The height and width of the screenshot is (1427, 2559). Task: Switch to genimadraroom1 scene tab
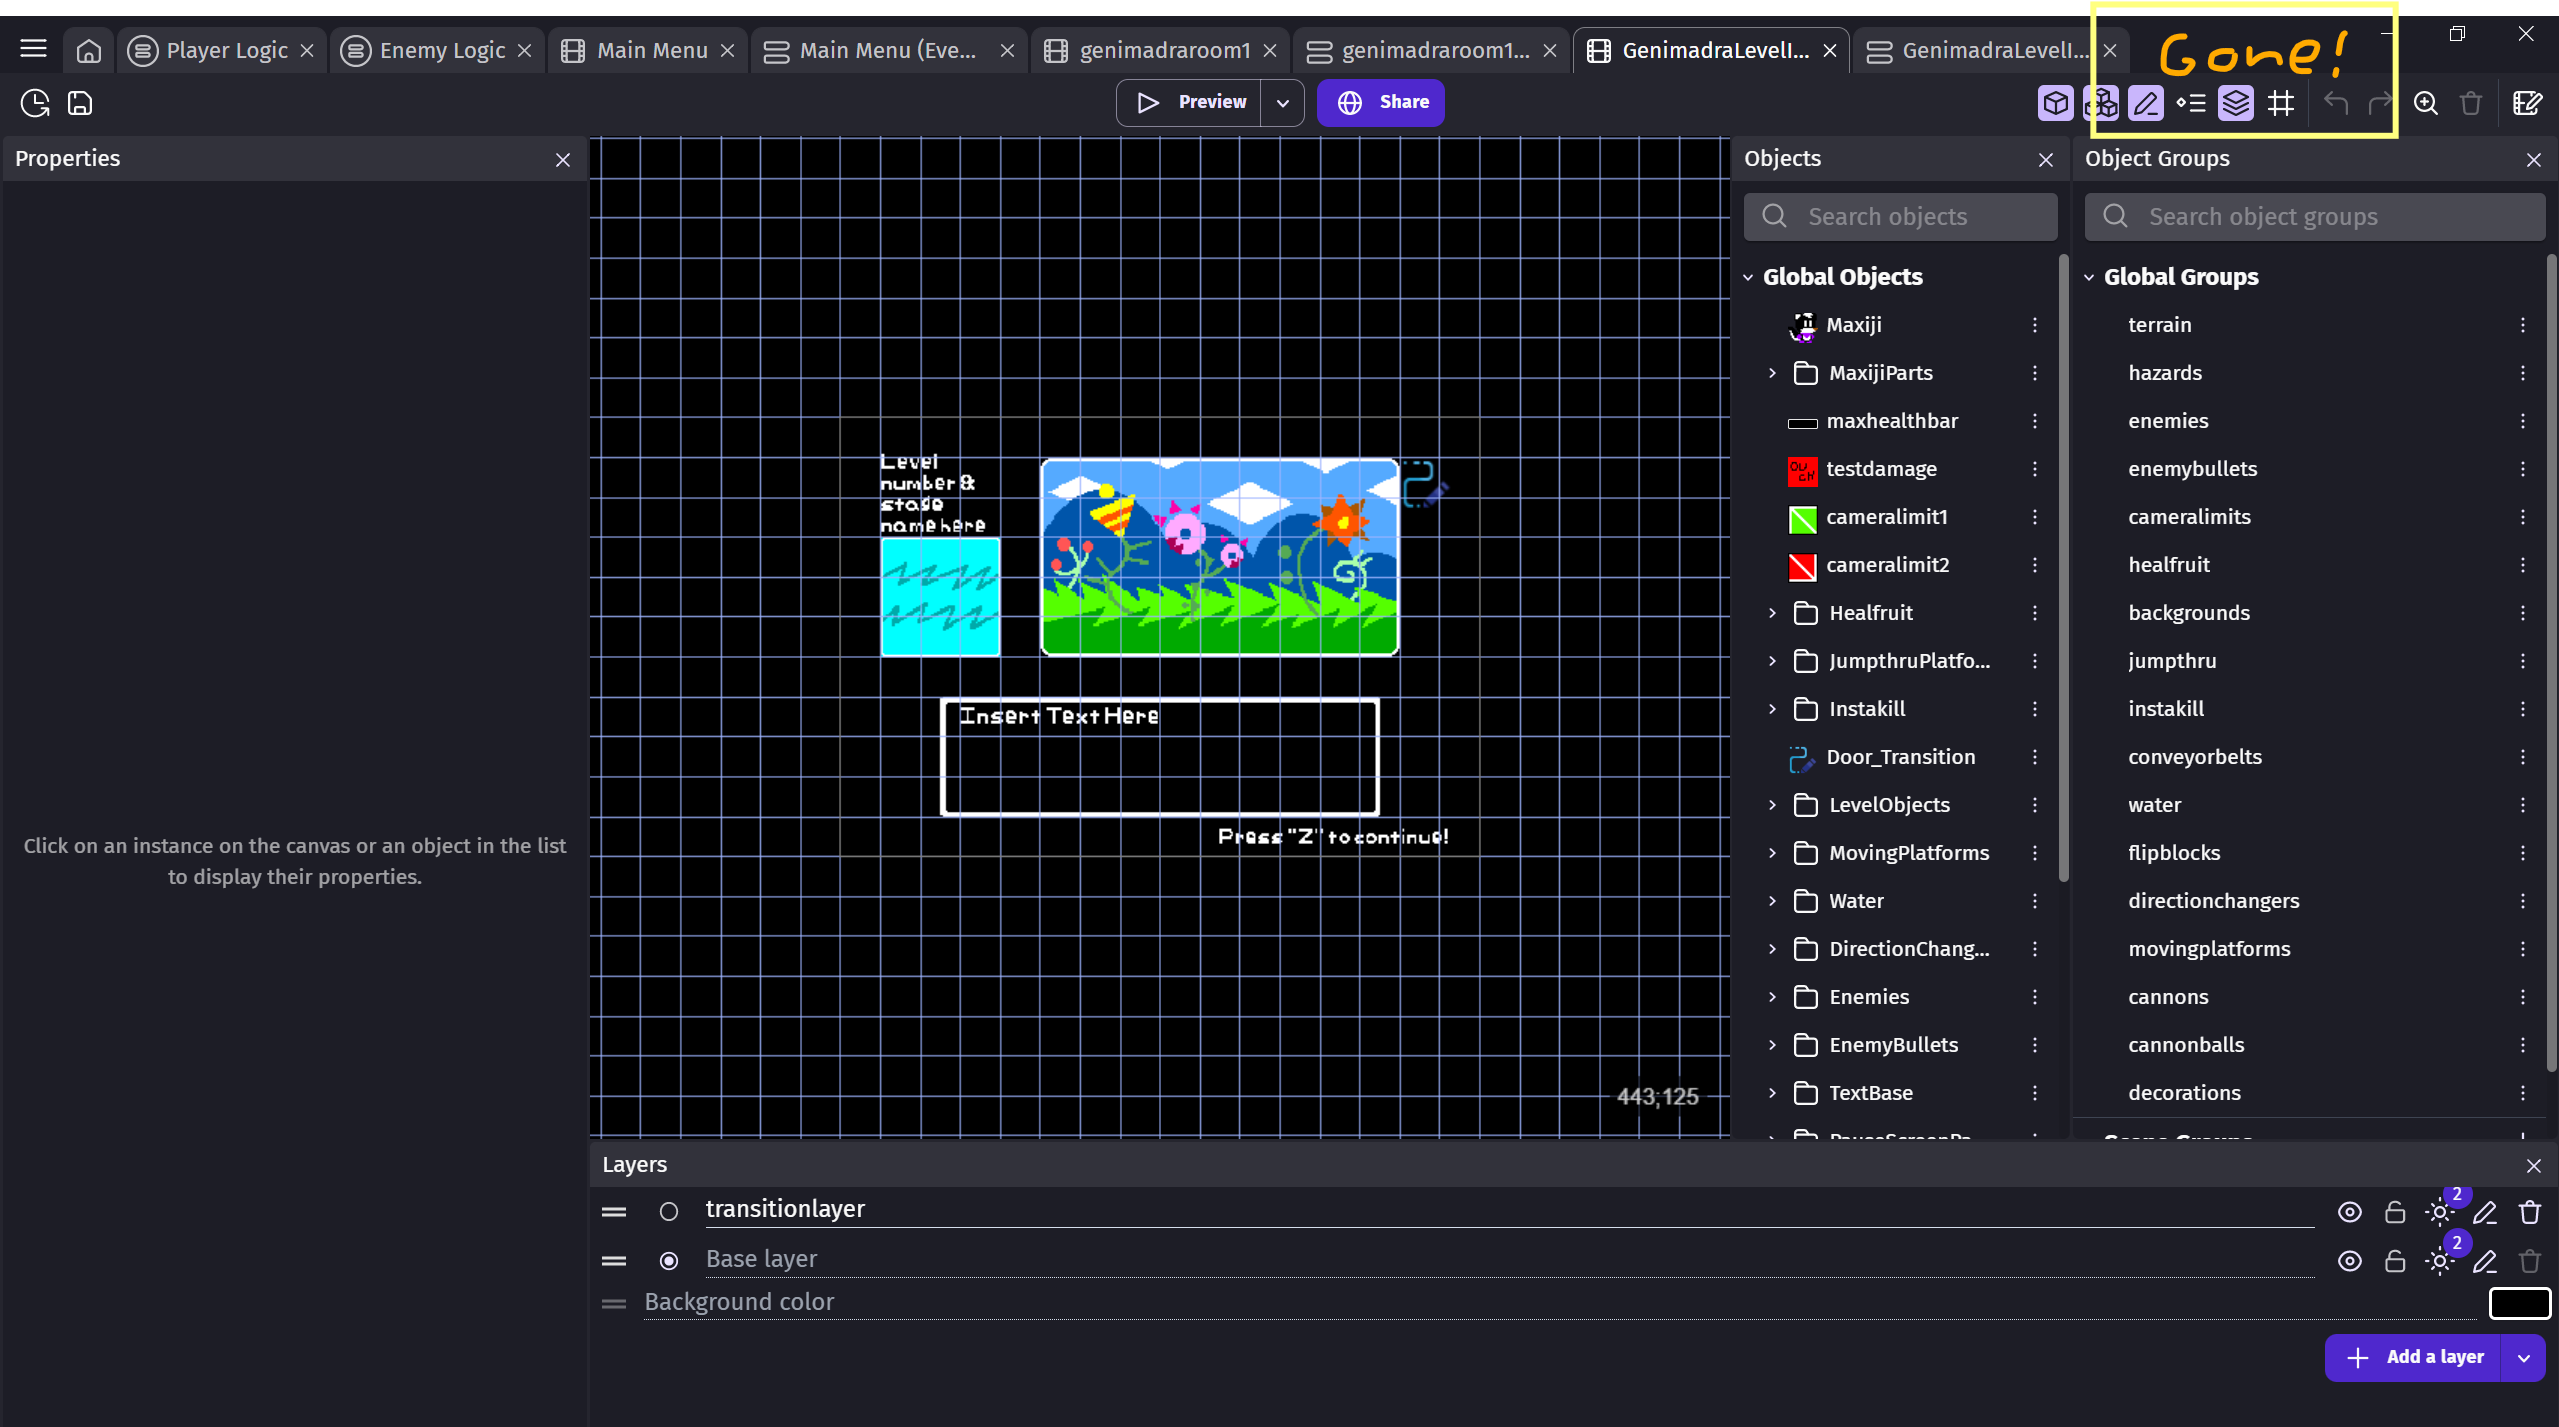point(1164,50)
